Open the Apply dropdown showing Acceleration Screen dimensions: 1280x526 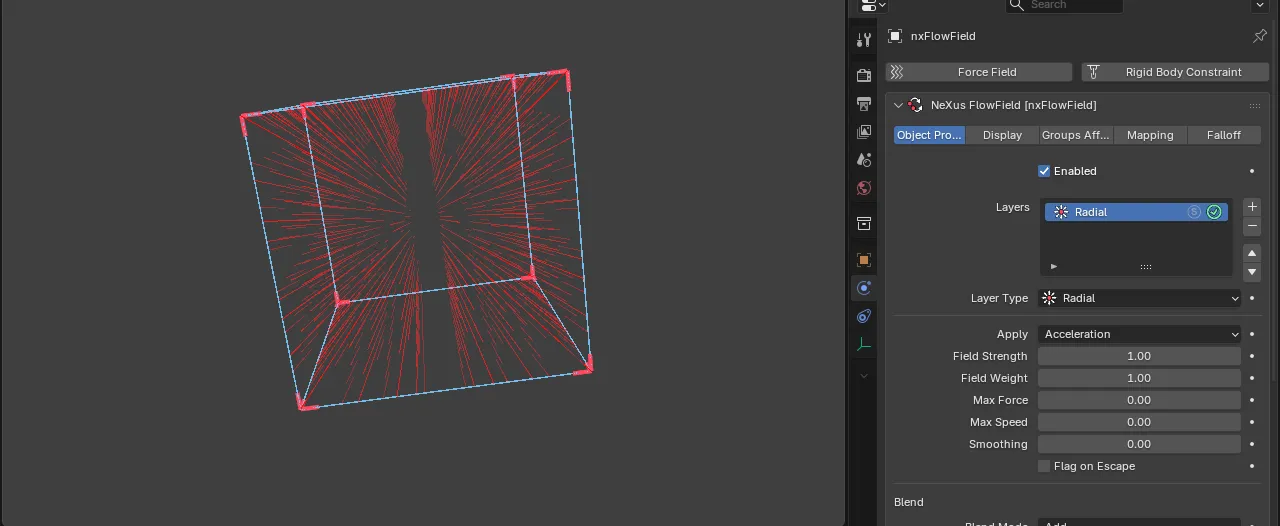[1140, 334]
